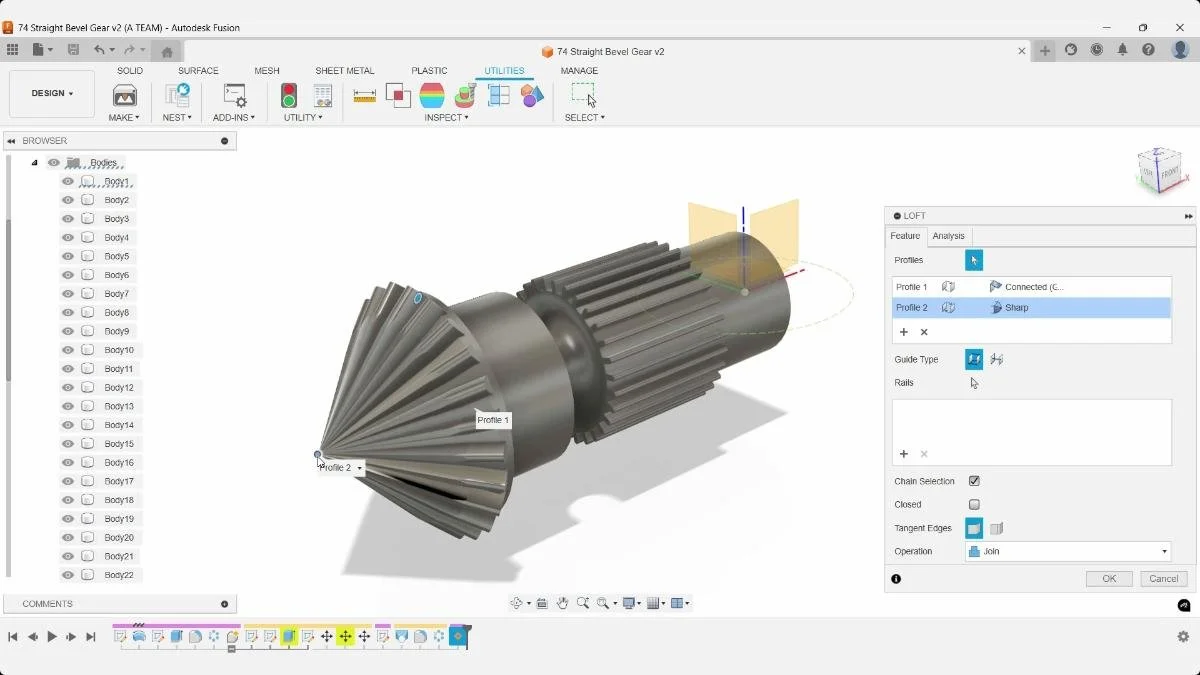This screenshot has width=1200, height=675.
Task: Click the Section Analysis icon
Action: click(499, 96)
